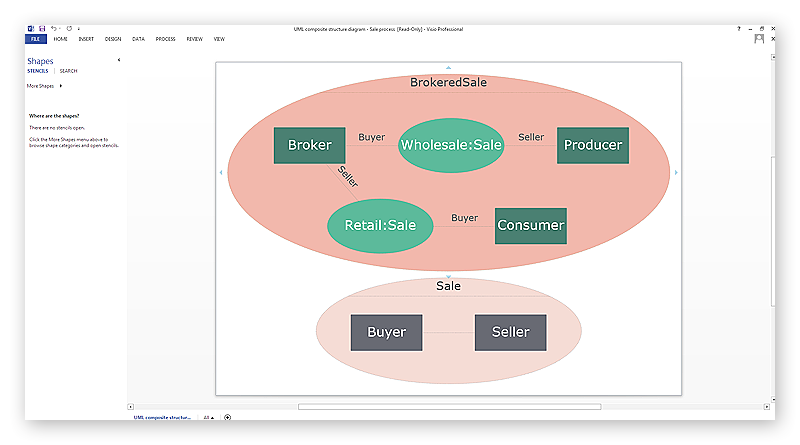This screenshot has width=800, height=445.
Task: Select the Wholesale:Sale green ellipse shape
Action: pyautogui.click(x=451, y=145)
